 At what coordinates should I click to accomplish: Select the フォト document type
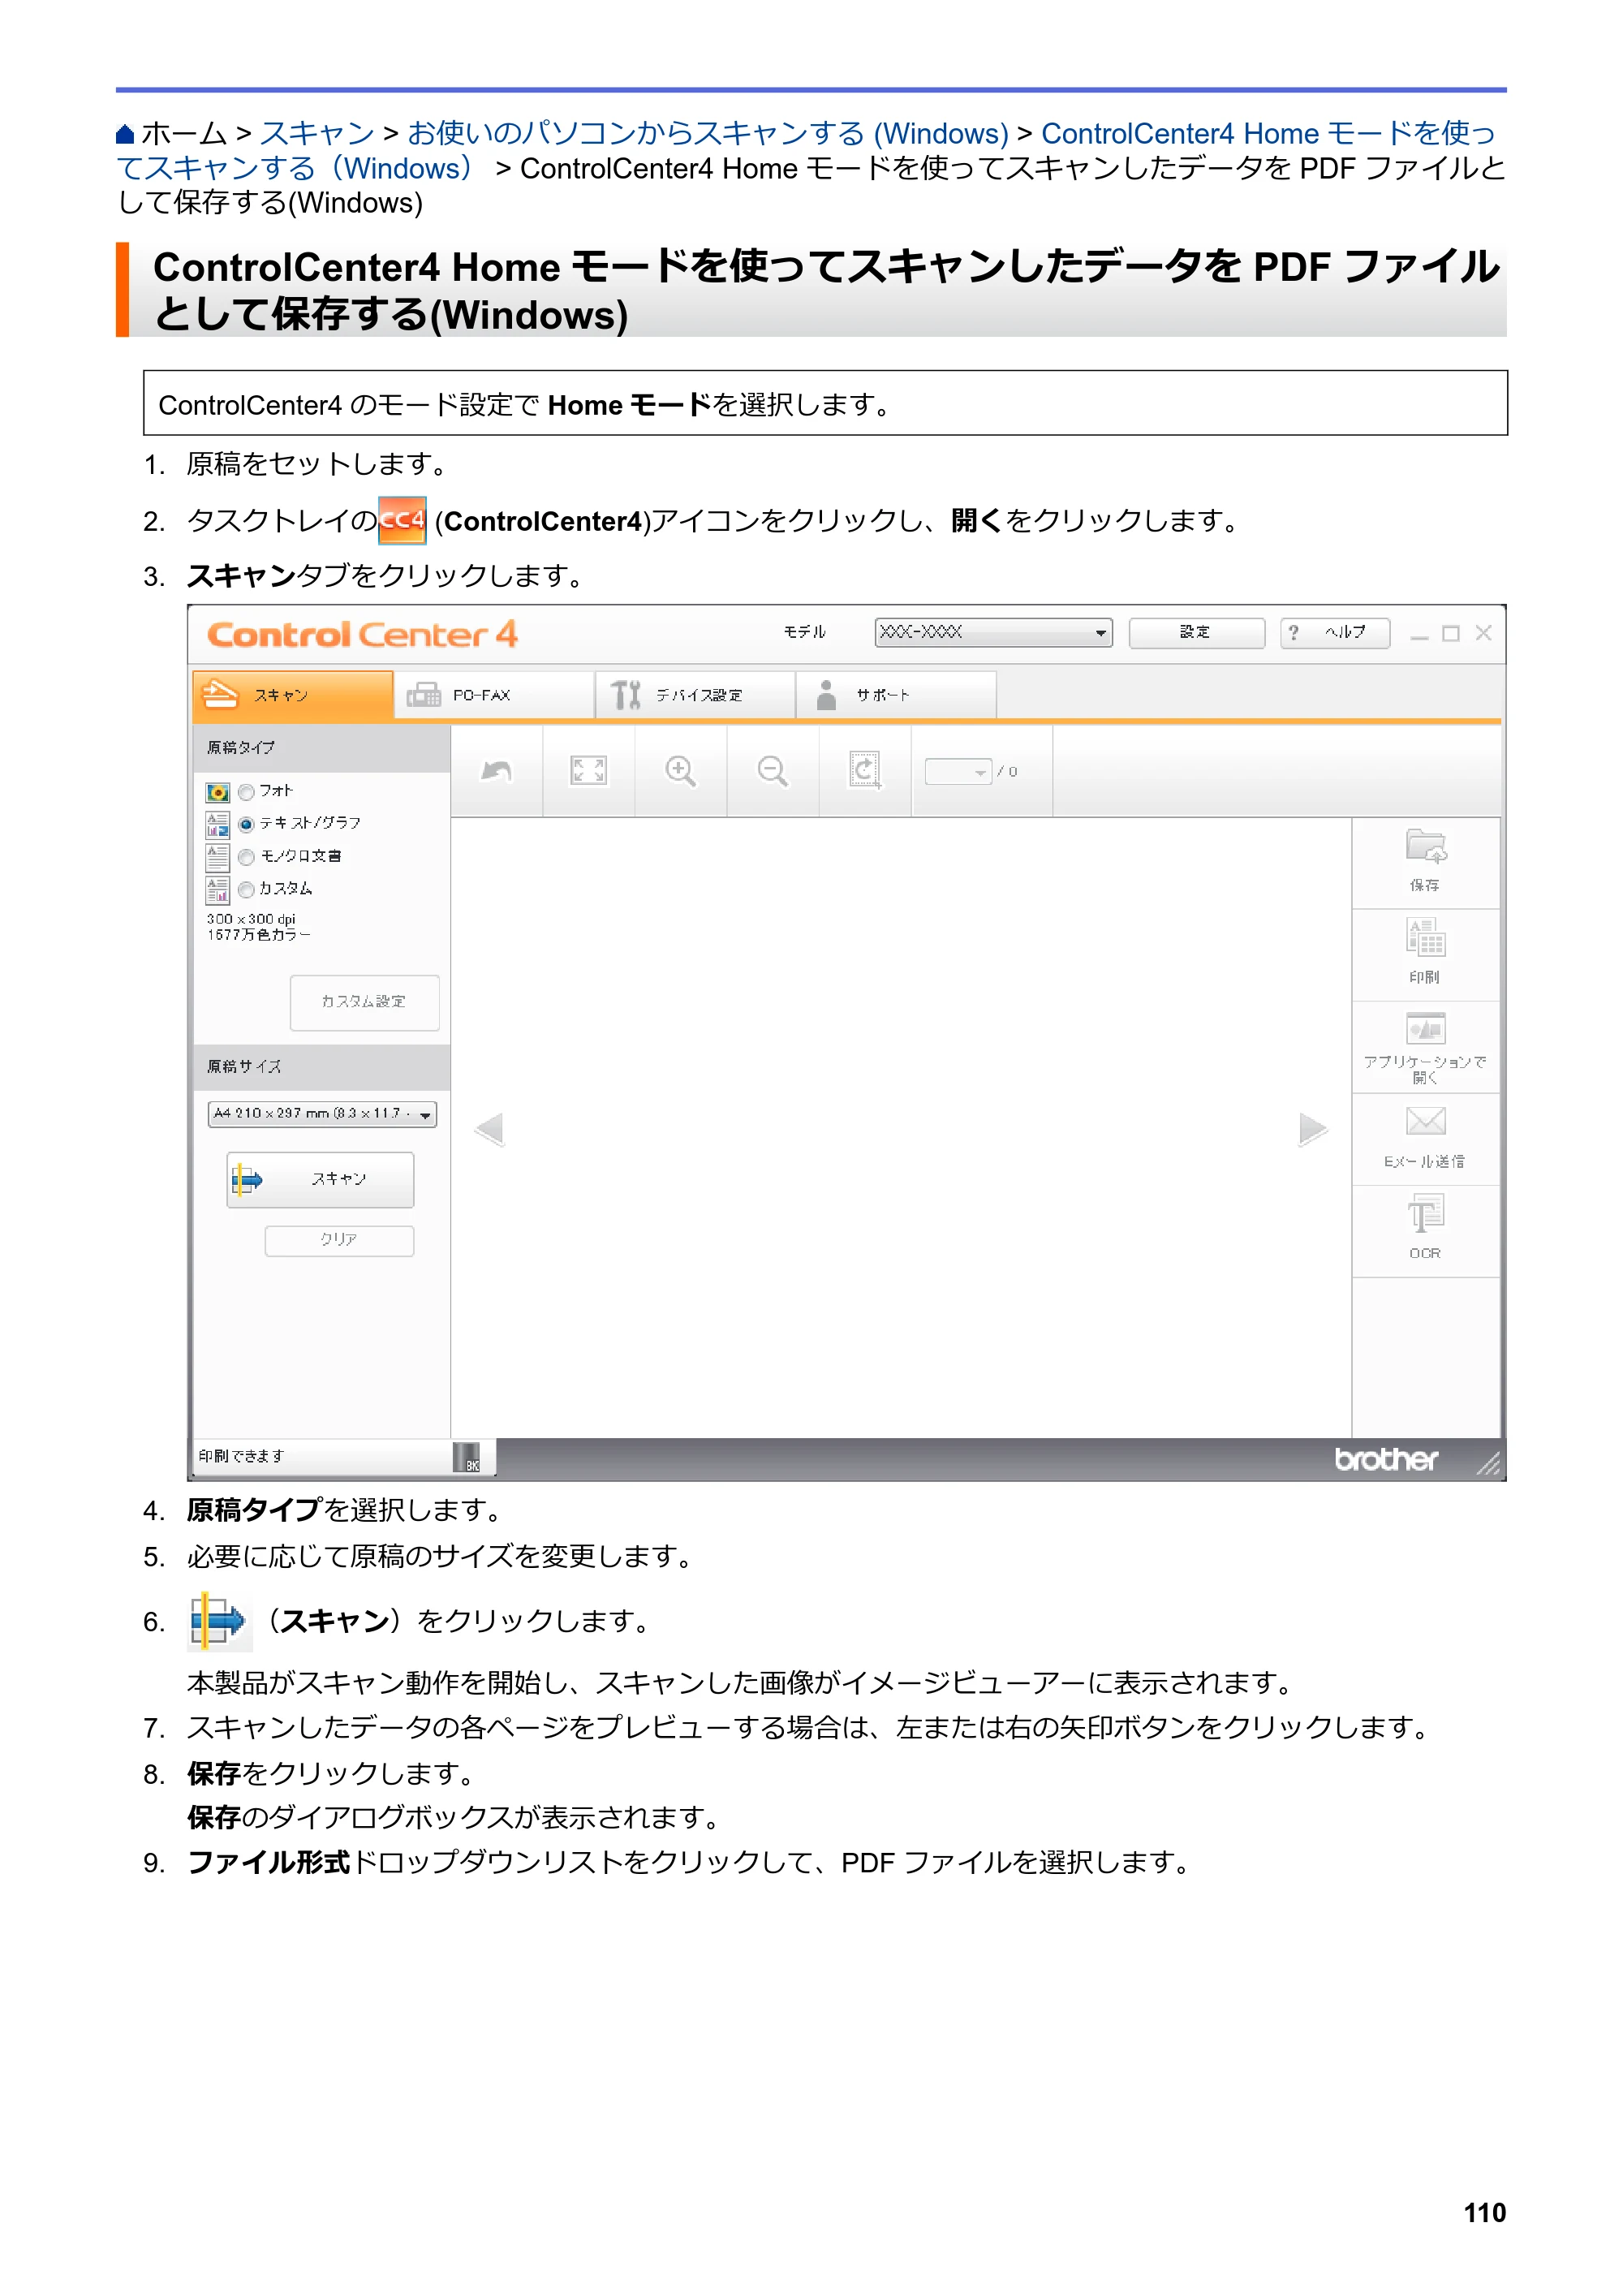(x=247, y=792)
